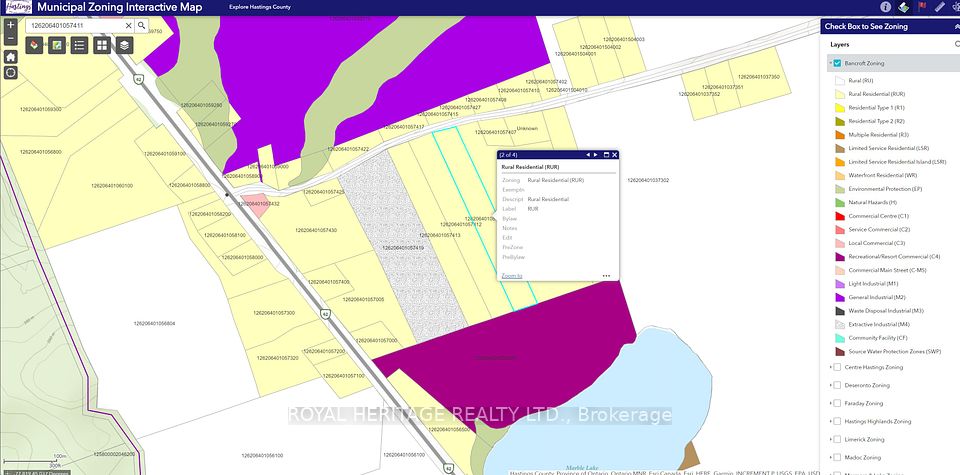960x475 pixels.
Task: Enable Madoc Zoning checkbox
Action: (837, 457)
